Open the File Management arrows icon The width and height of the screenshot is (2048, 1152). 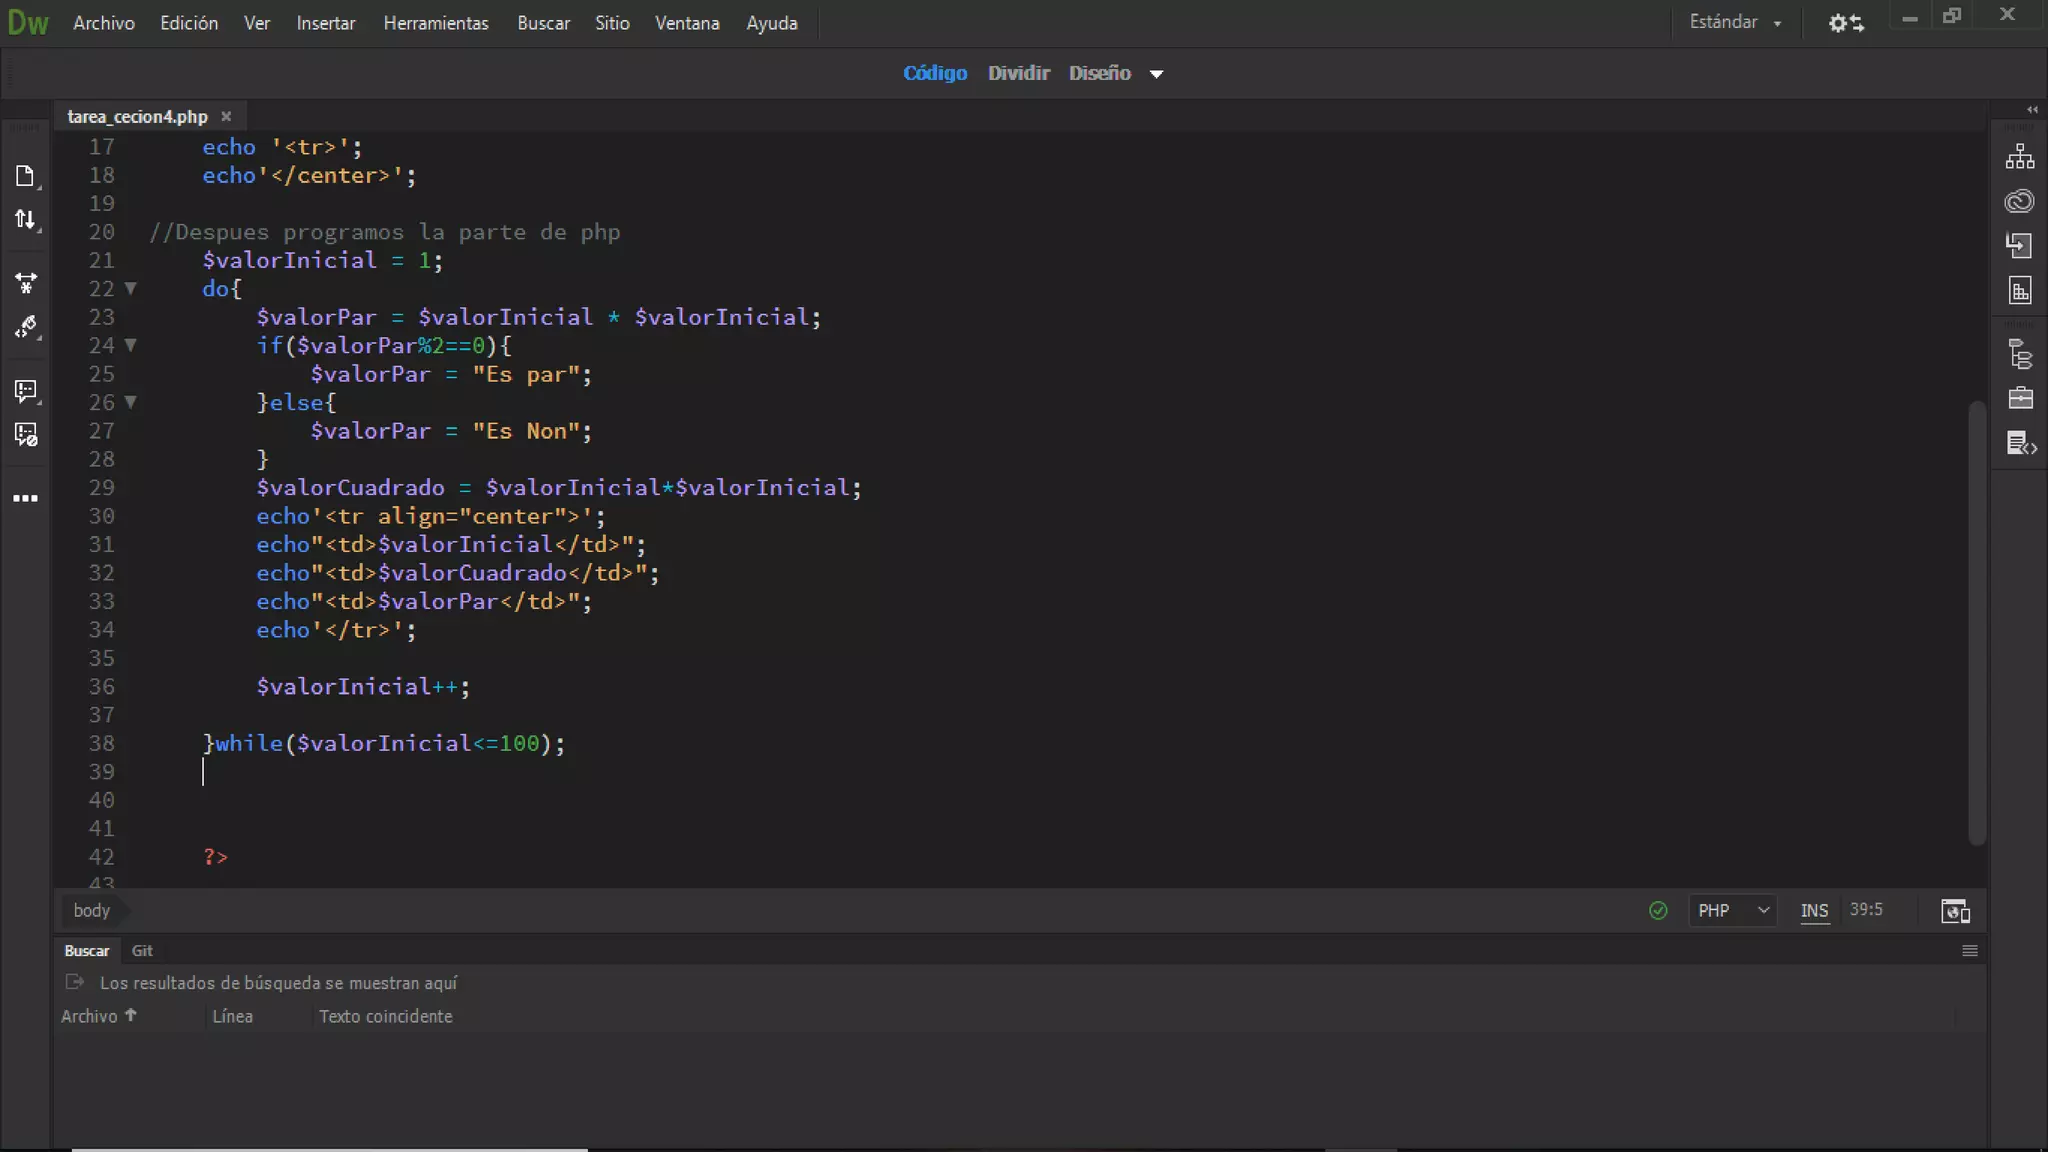click(x=25, y=219)
